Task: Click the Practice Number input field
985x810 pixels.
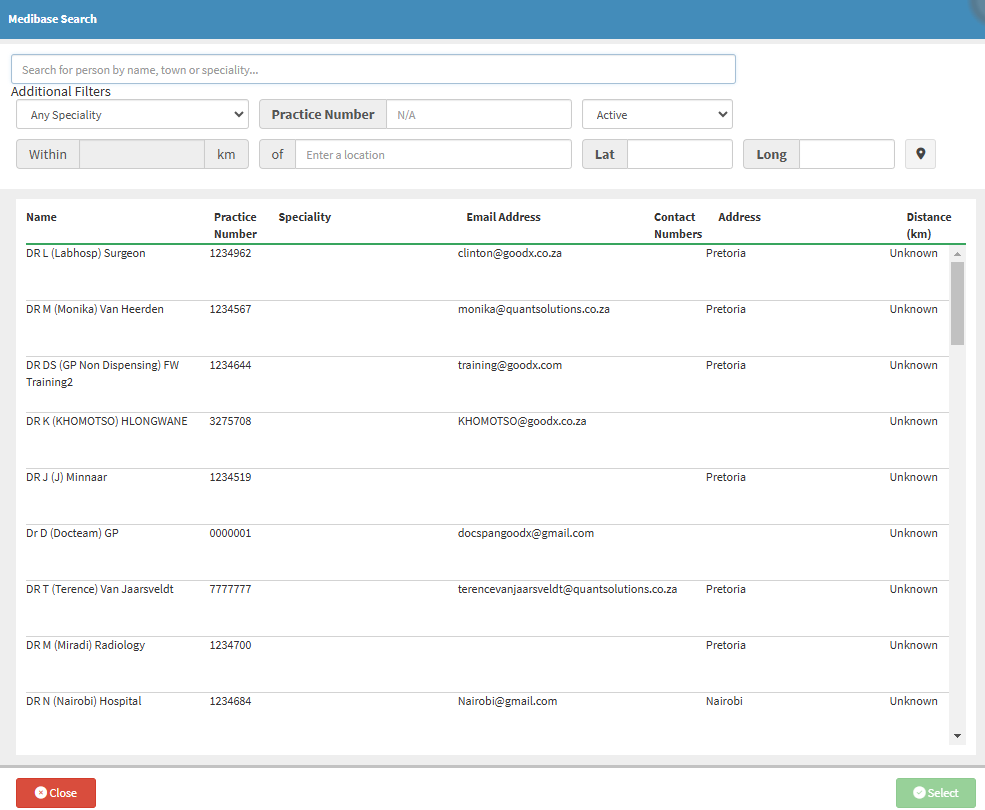Action: pyautogui.click(x=478, y=115)
